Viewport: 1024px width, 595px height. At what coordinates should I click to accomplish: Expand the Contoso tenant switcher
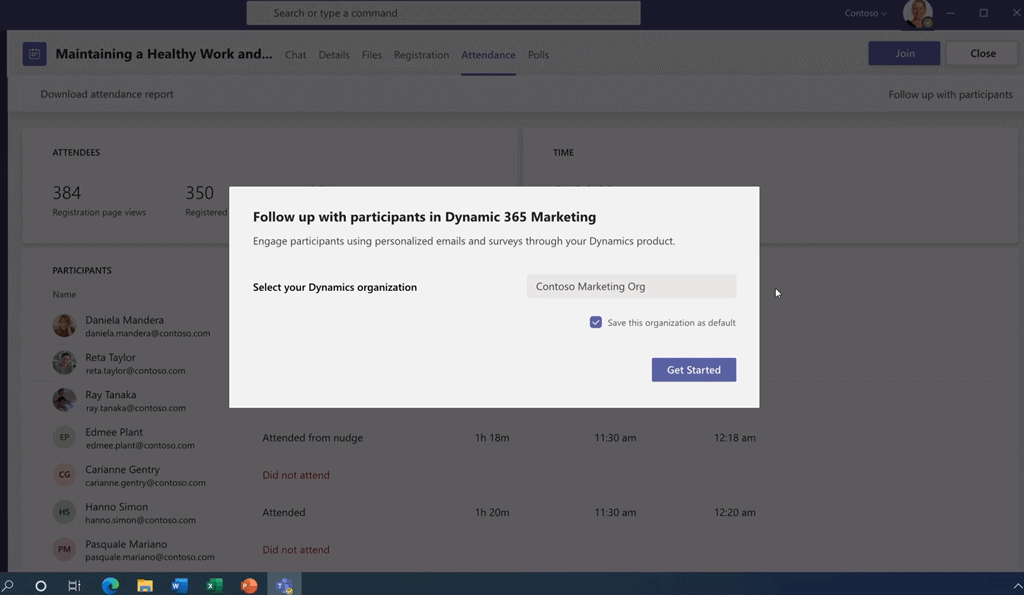click(865, 14)
